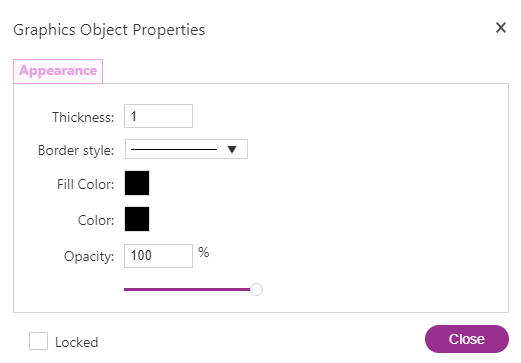Screen dimensions: 521x363
Task: Click the Opacity percentage field
Action: (x=158, y=256)
